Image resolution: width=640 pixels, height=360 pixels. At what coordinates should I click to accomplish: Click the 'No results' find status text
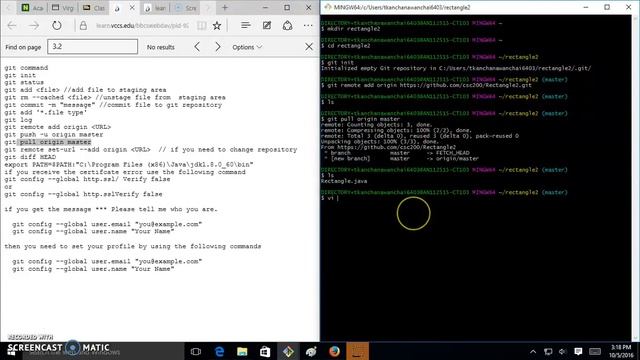(x=160, y=47)
